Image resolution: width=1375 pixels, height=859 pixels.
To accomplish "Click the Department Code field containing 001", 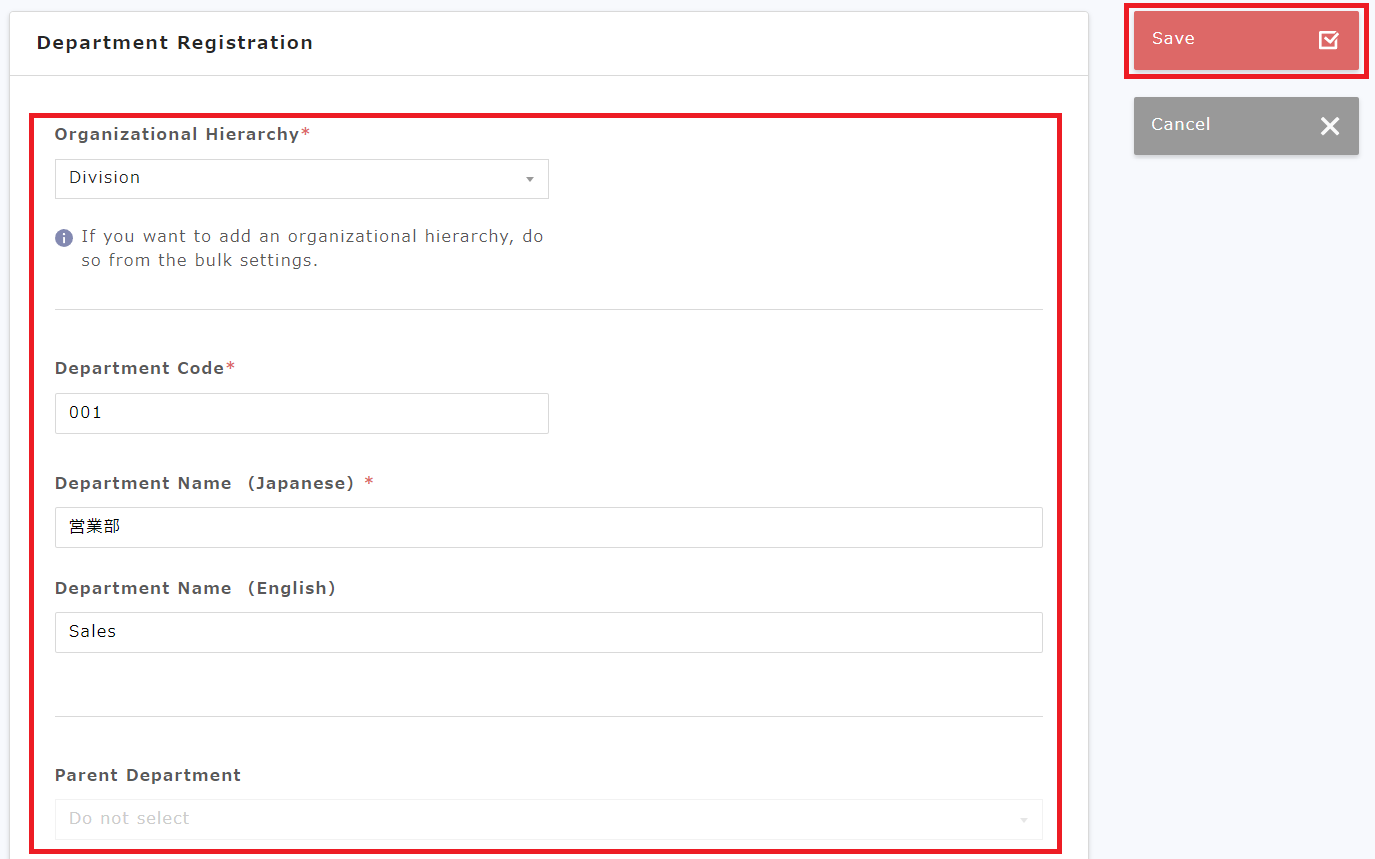I will click(x=302, y=413).
